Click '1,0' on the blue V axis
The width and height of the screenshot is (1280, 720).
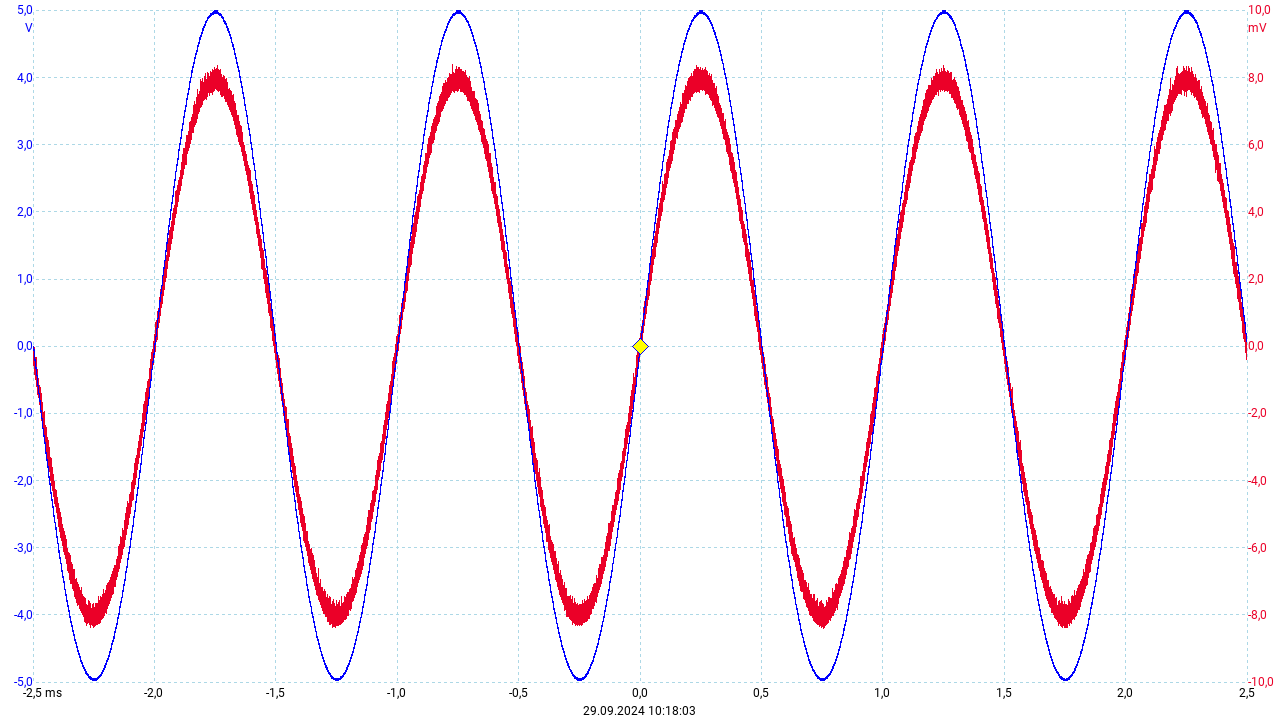point(25,279)
